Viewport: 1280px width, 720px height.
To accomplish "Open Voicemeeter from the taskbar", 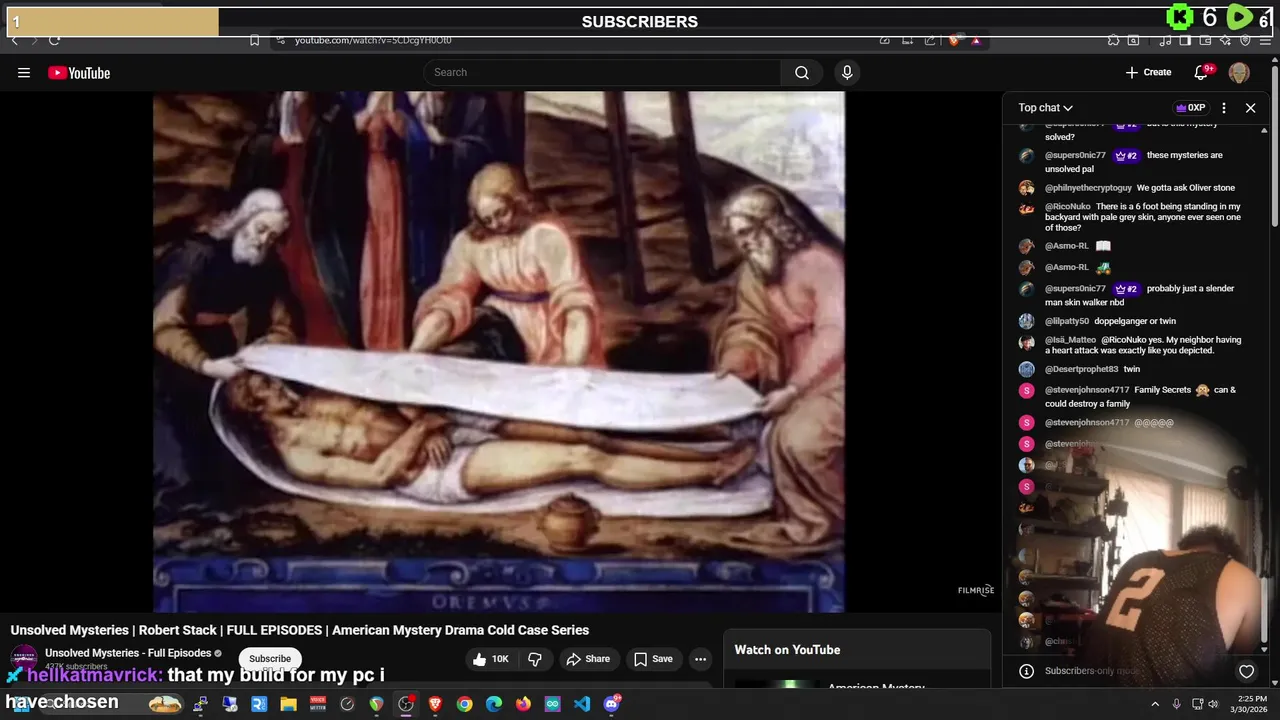I will (x=318, y=704).
